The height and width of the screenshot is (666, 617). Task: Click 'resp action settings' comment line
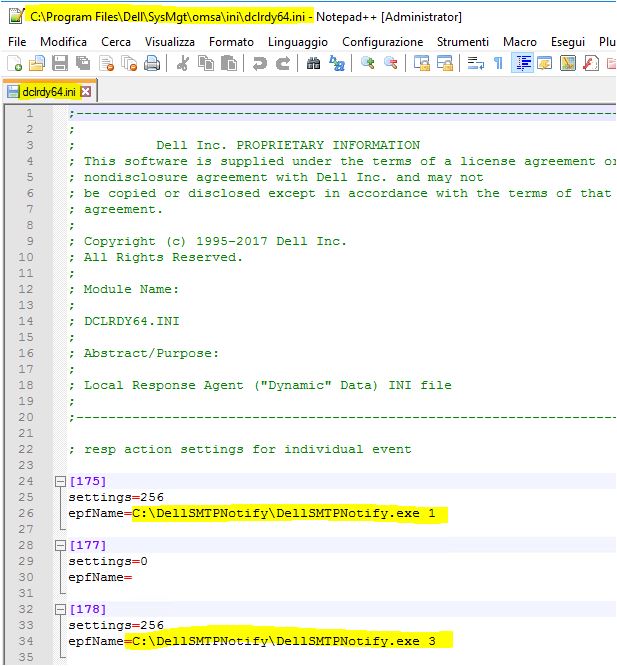pyautogui.click(x=240, y=449)
